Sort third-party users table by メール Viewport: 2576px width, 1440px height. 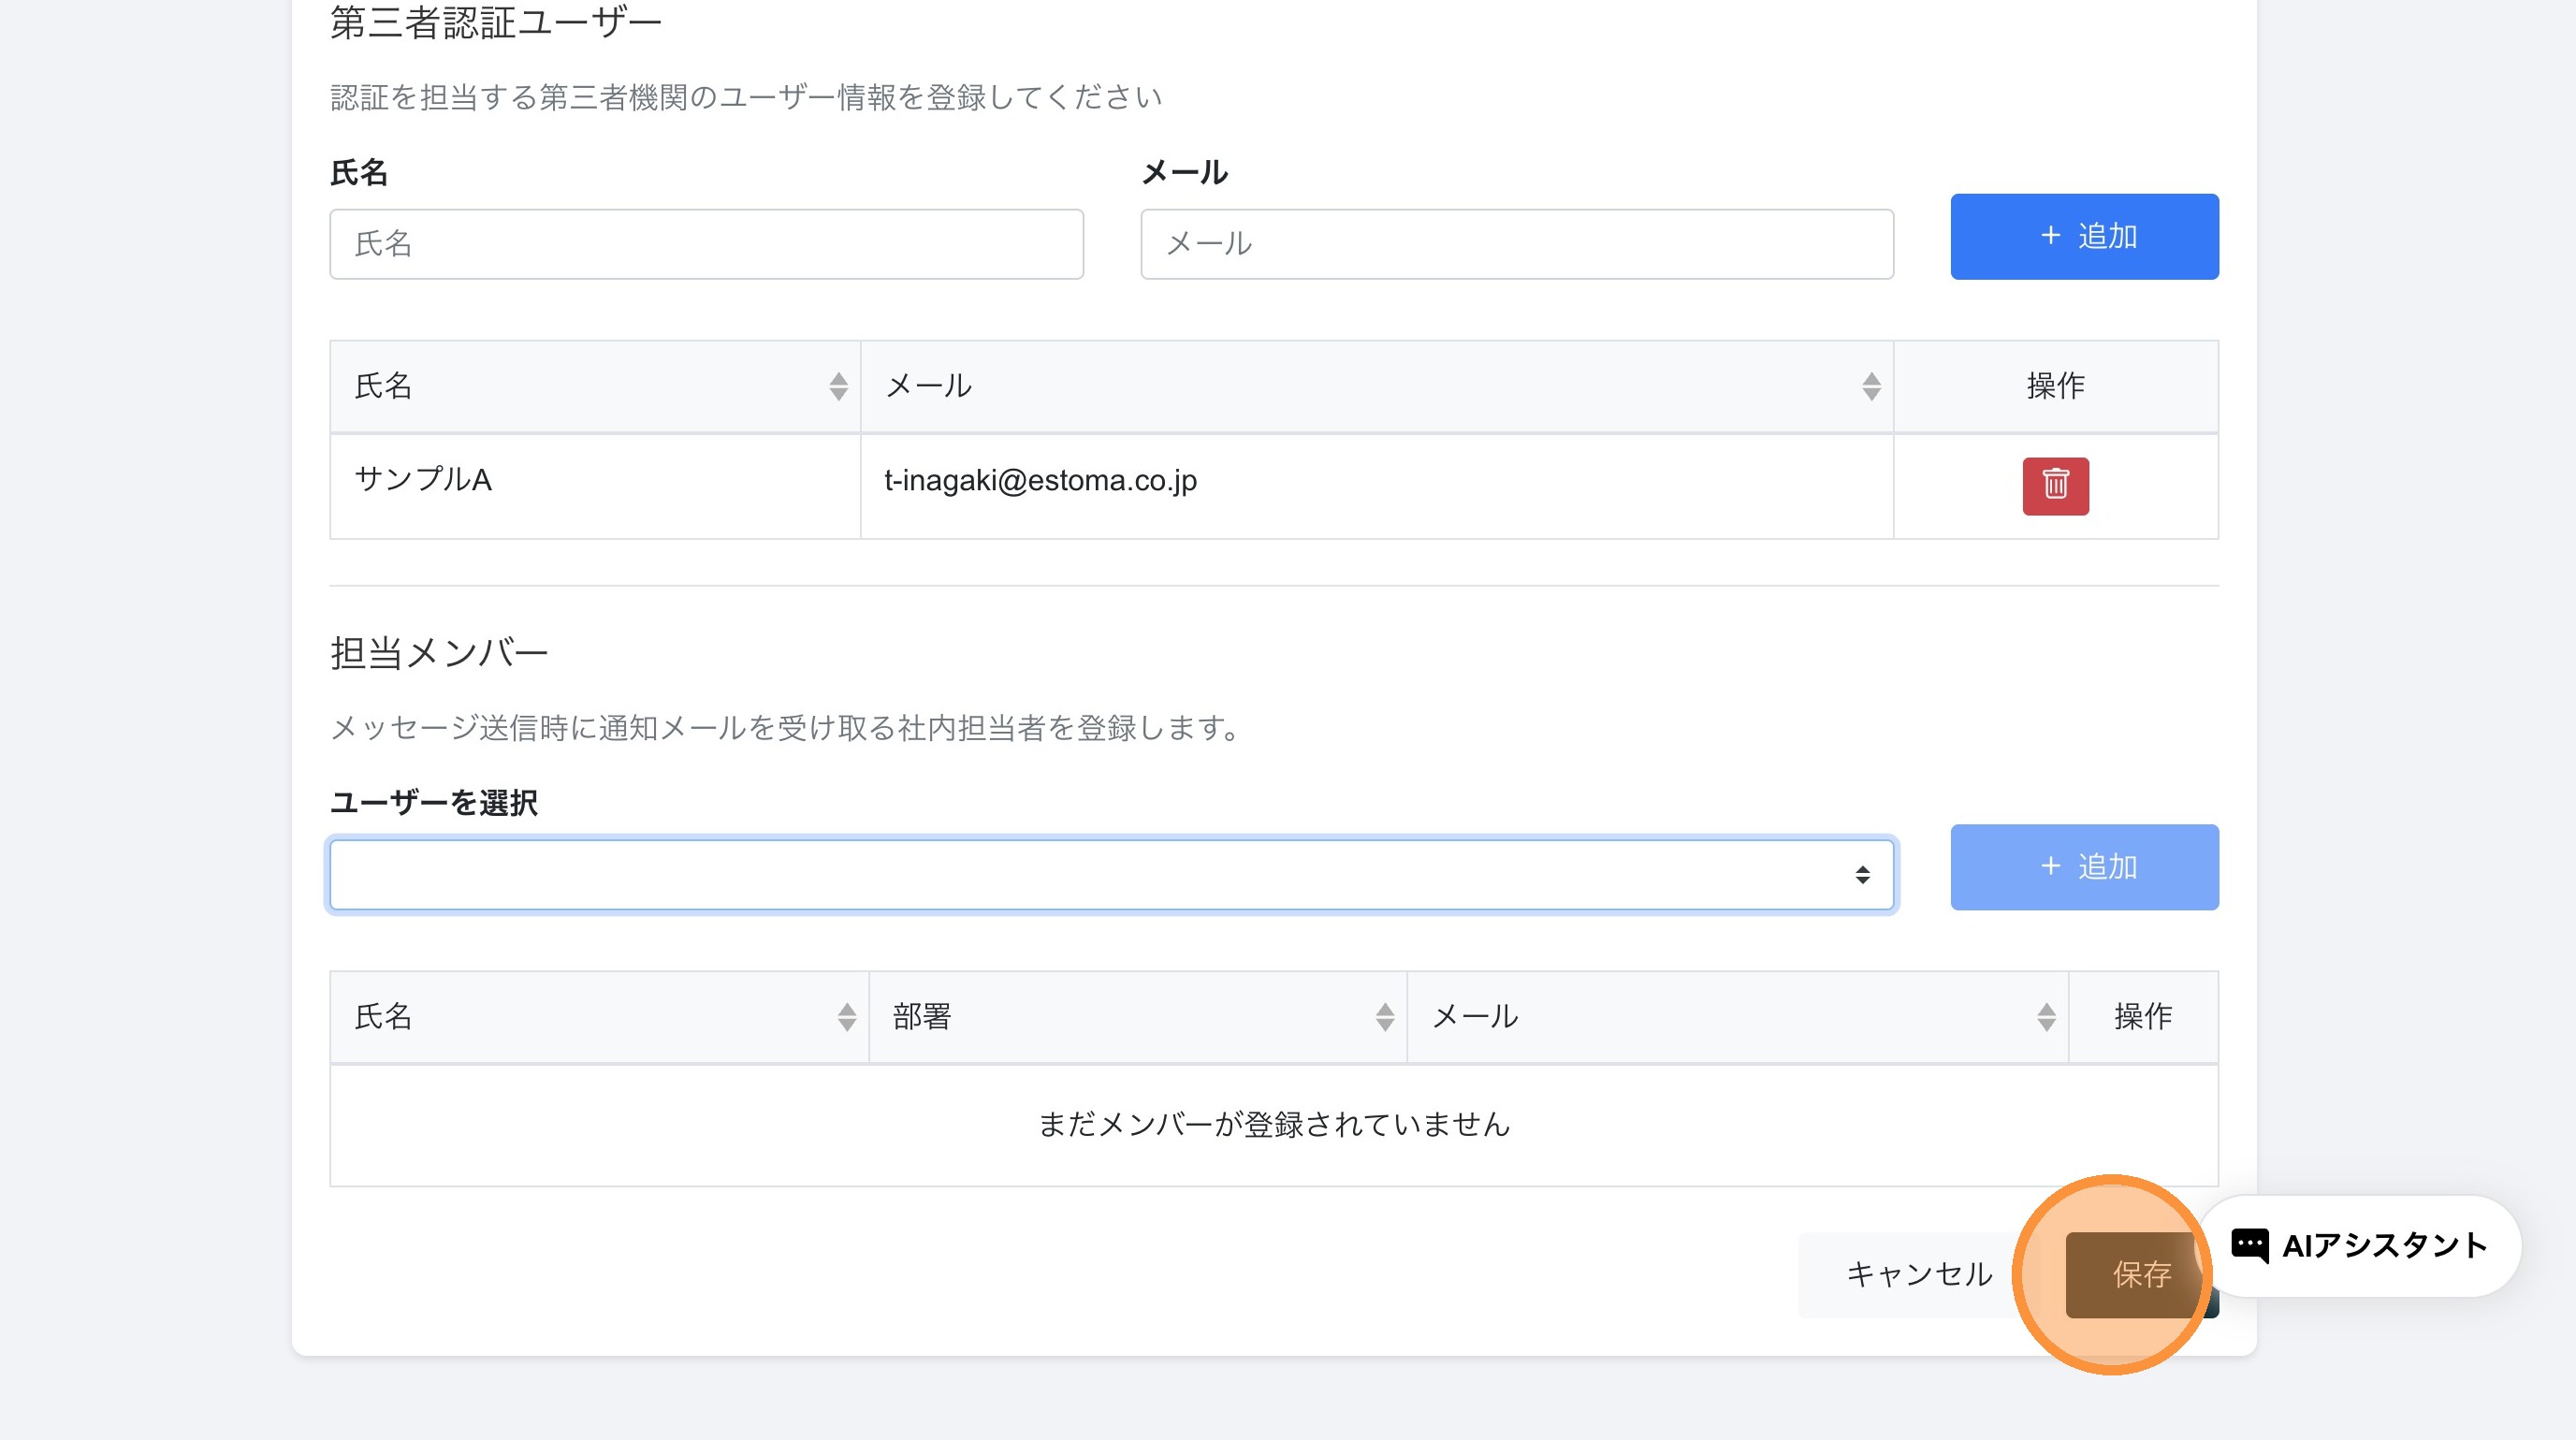[1871, 386]
